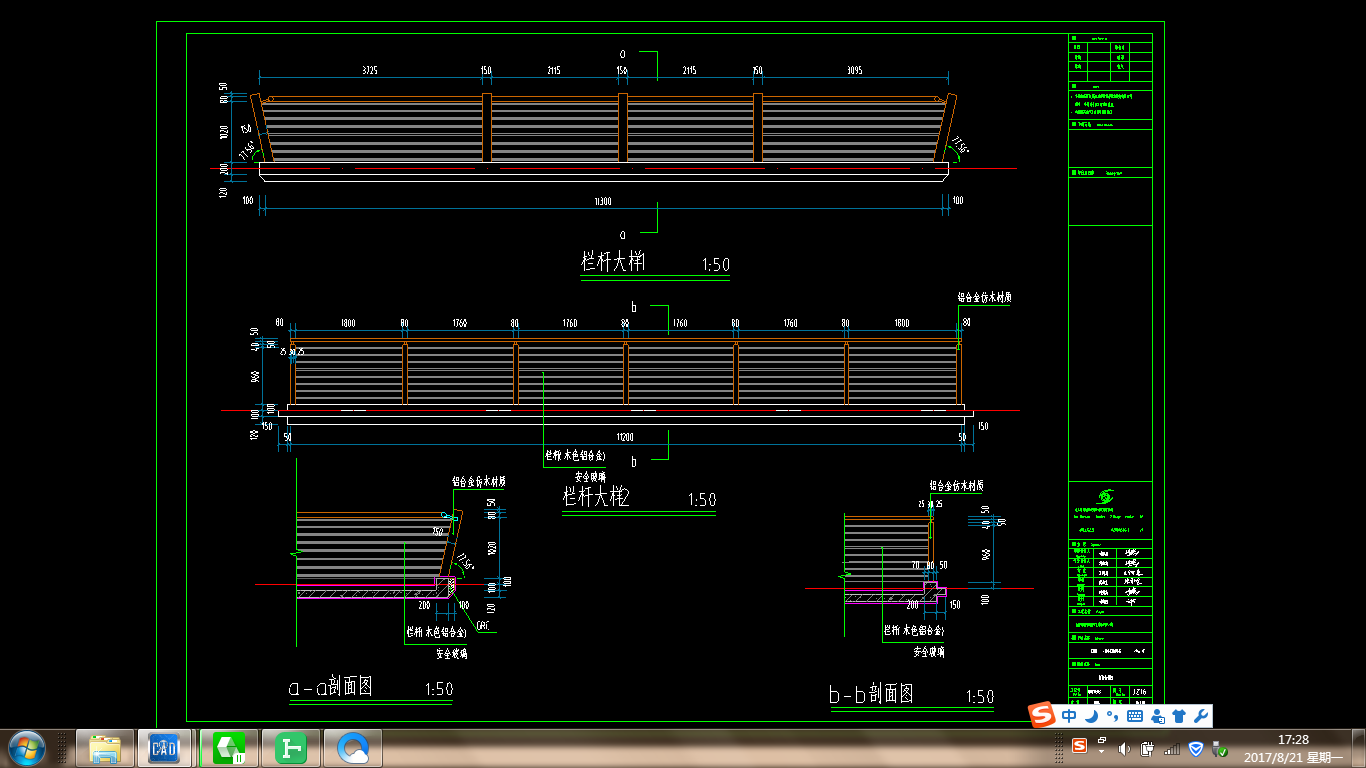The width and height of the screenshot is (1366, 768).
Task: Click the safely remove USB hardware icon
Action: pos(1218,748)
